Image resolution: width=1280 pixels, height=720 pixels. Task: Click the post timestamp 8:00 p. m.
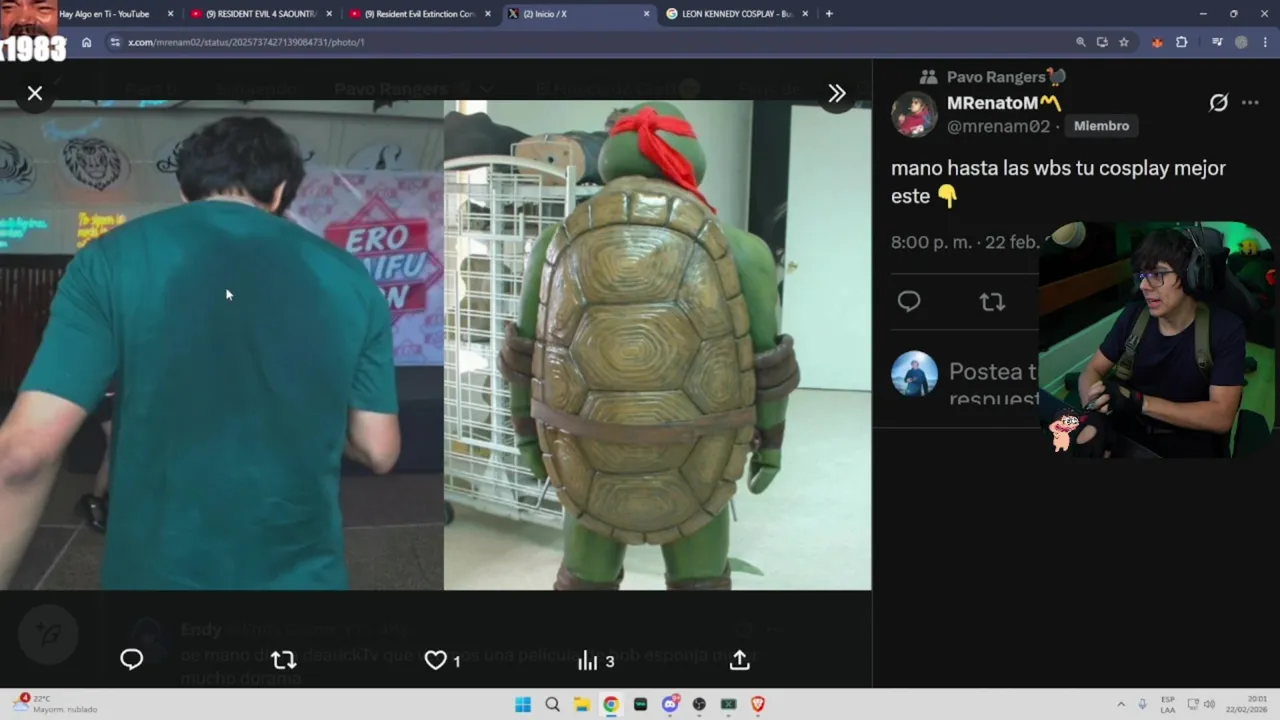click(931, 243)
